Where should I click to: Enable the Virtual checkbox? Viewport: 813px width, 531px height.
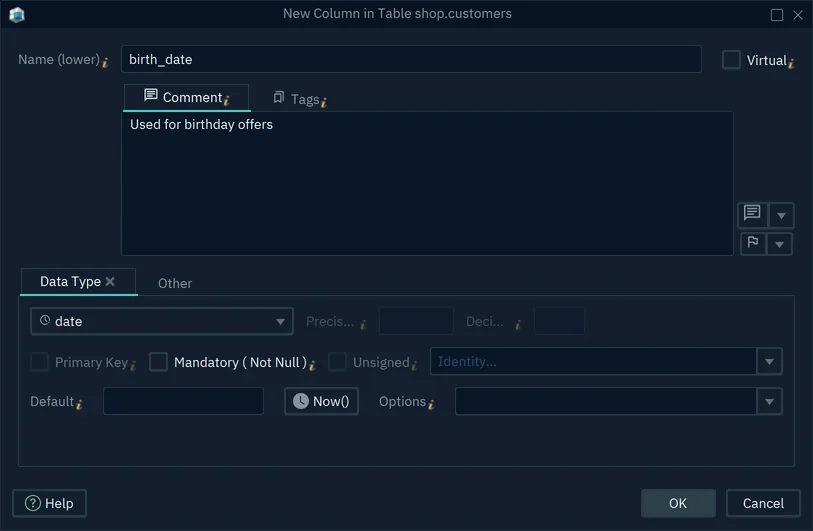point(731,60)
